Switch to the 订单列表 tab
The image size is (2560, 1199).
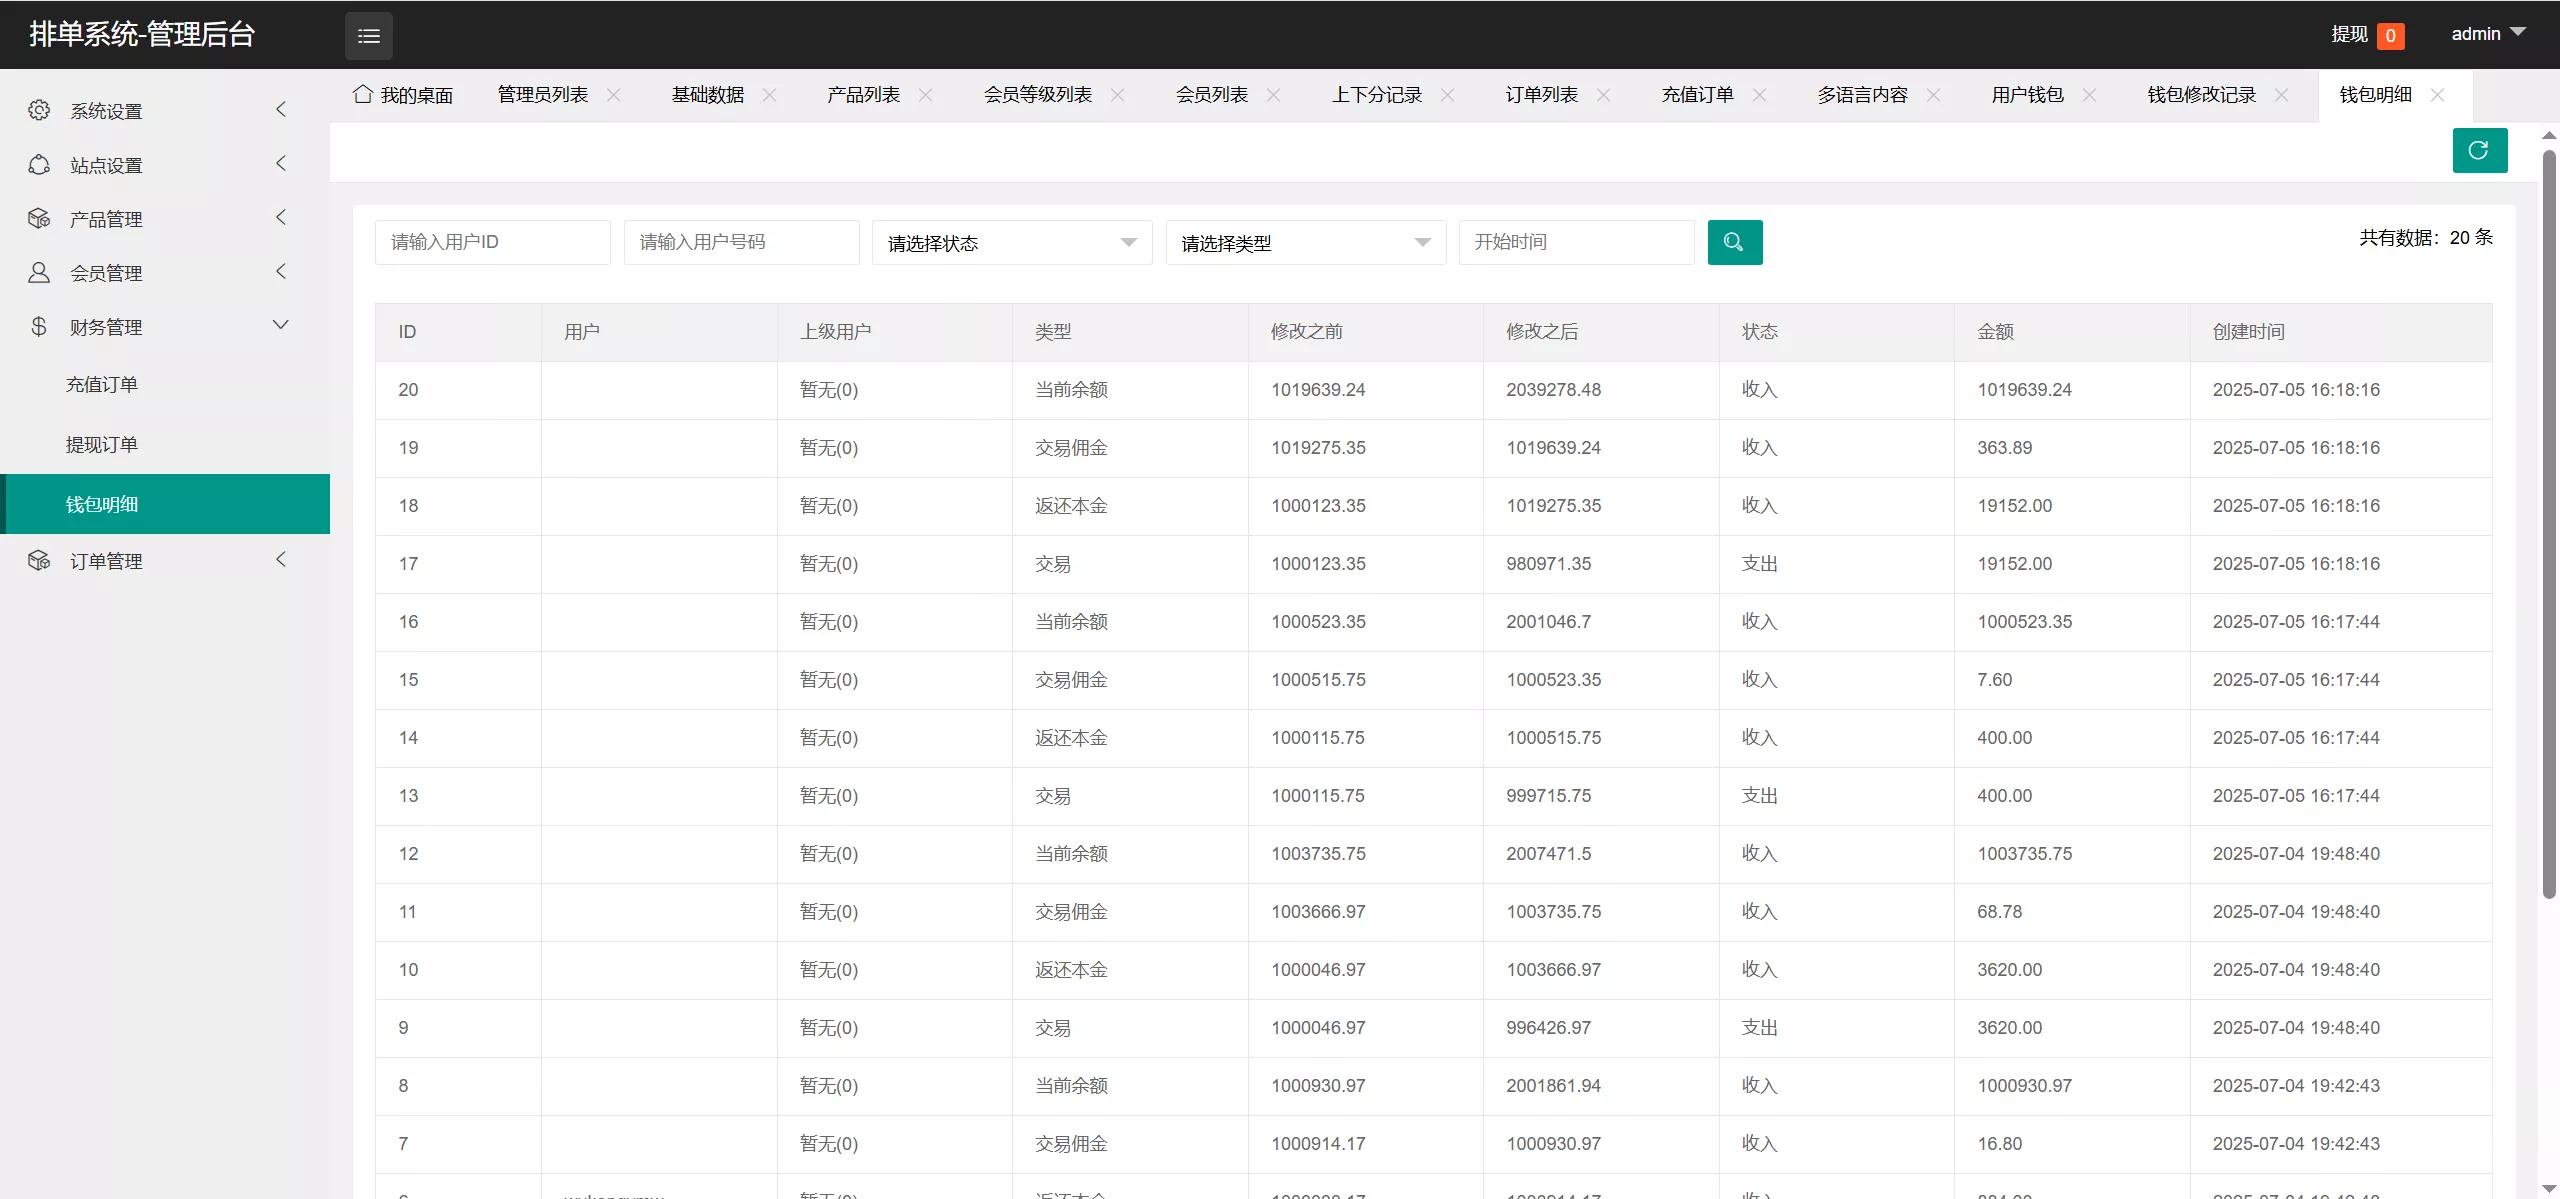coord(1540,95)
